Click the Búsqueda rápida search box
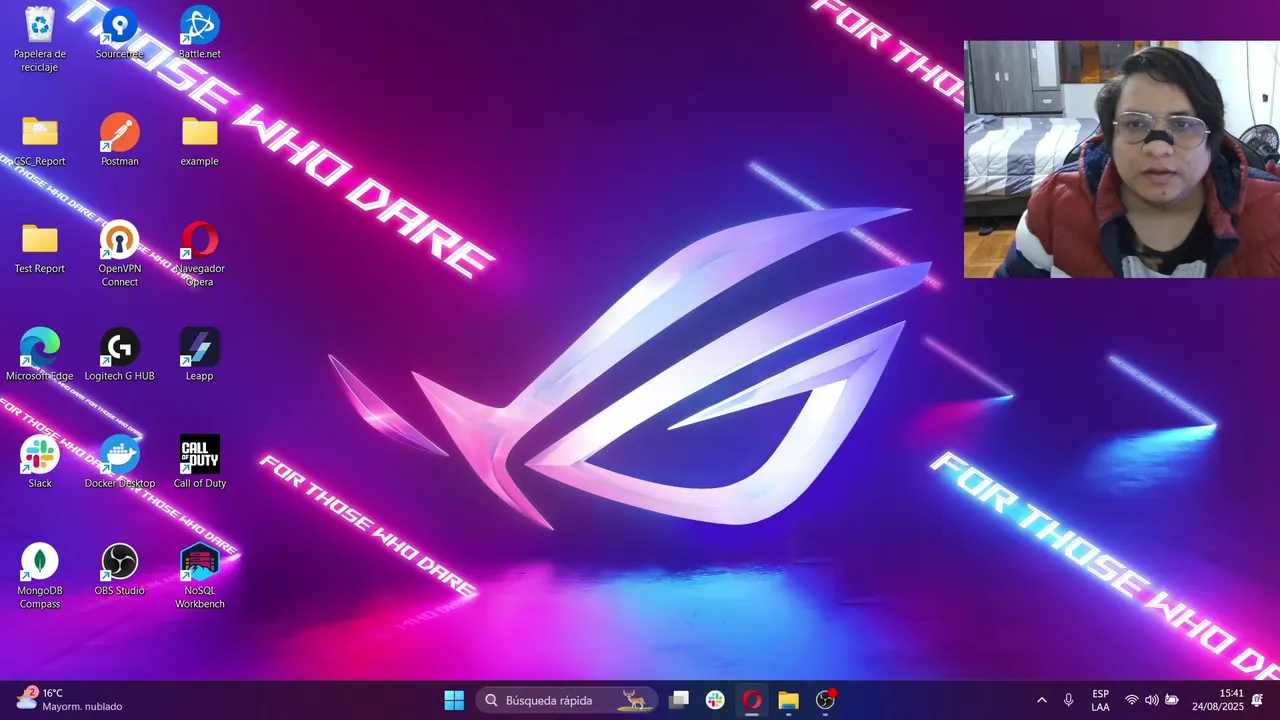The width and height of the screenshot is (1280, 720). (567, 700)
